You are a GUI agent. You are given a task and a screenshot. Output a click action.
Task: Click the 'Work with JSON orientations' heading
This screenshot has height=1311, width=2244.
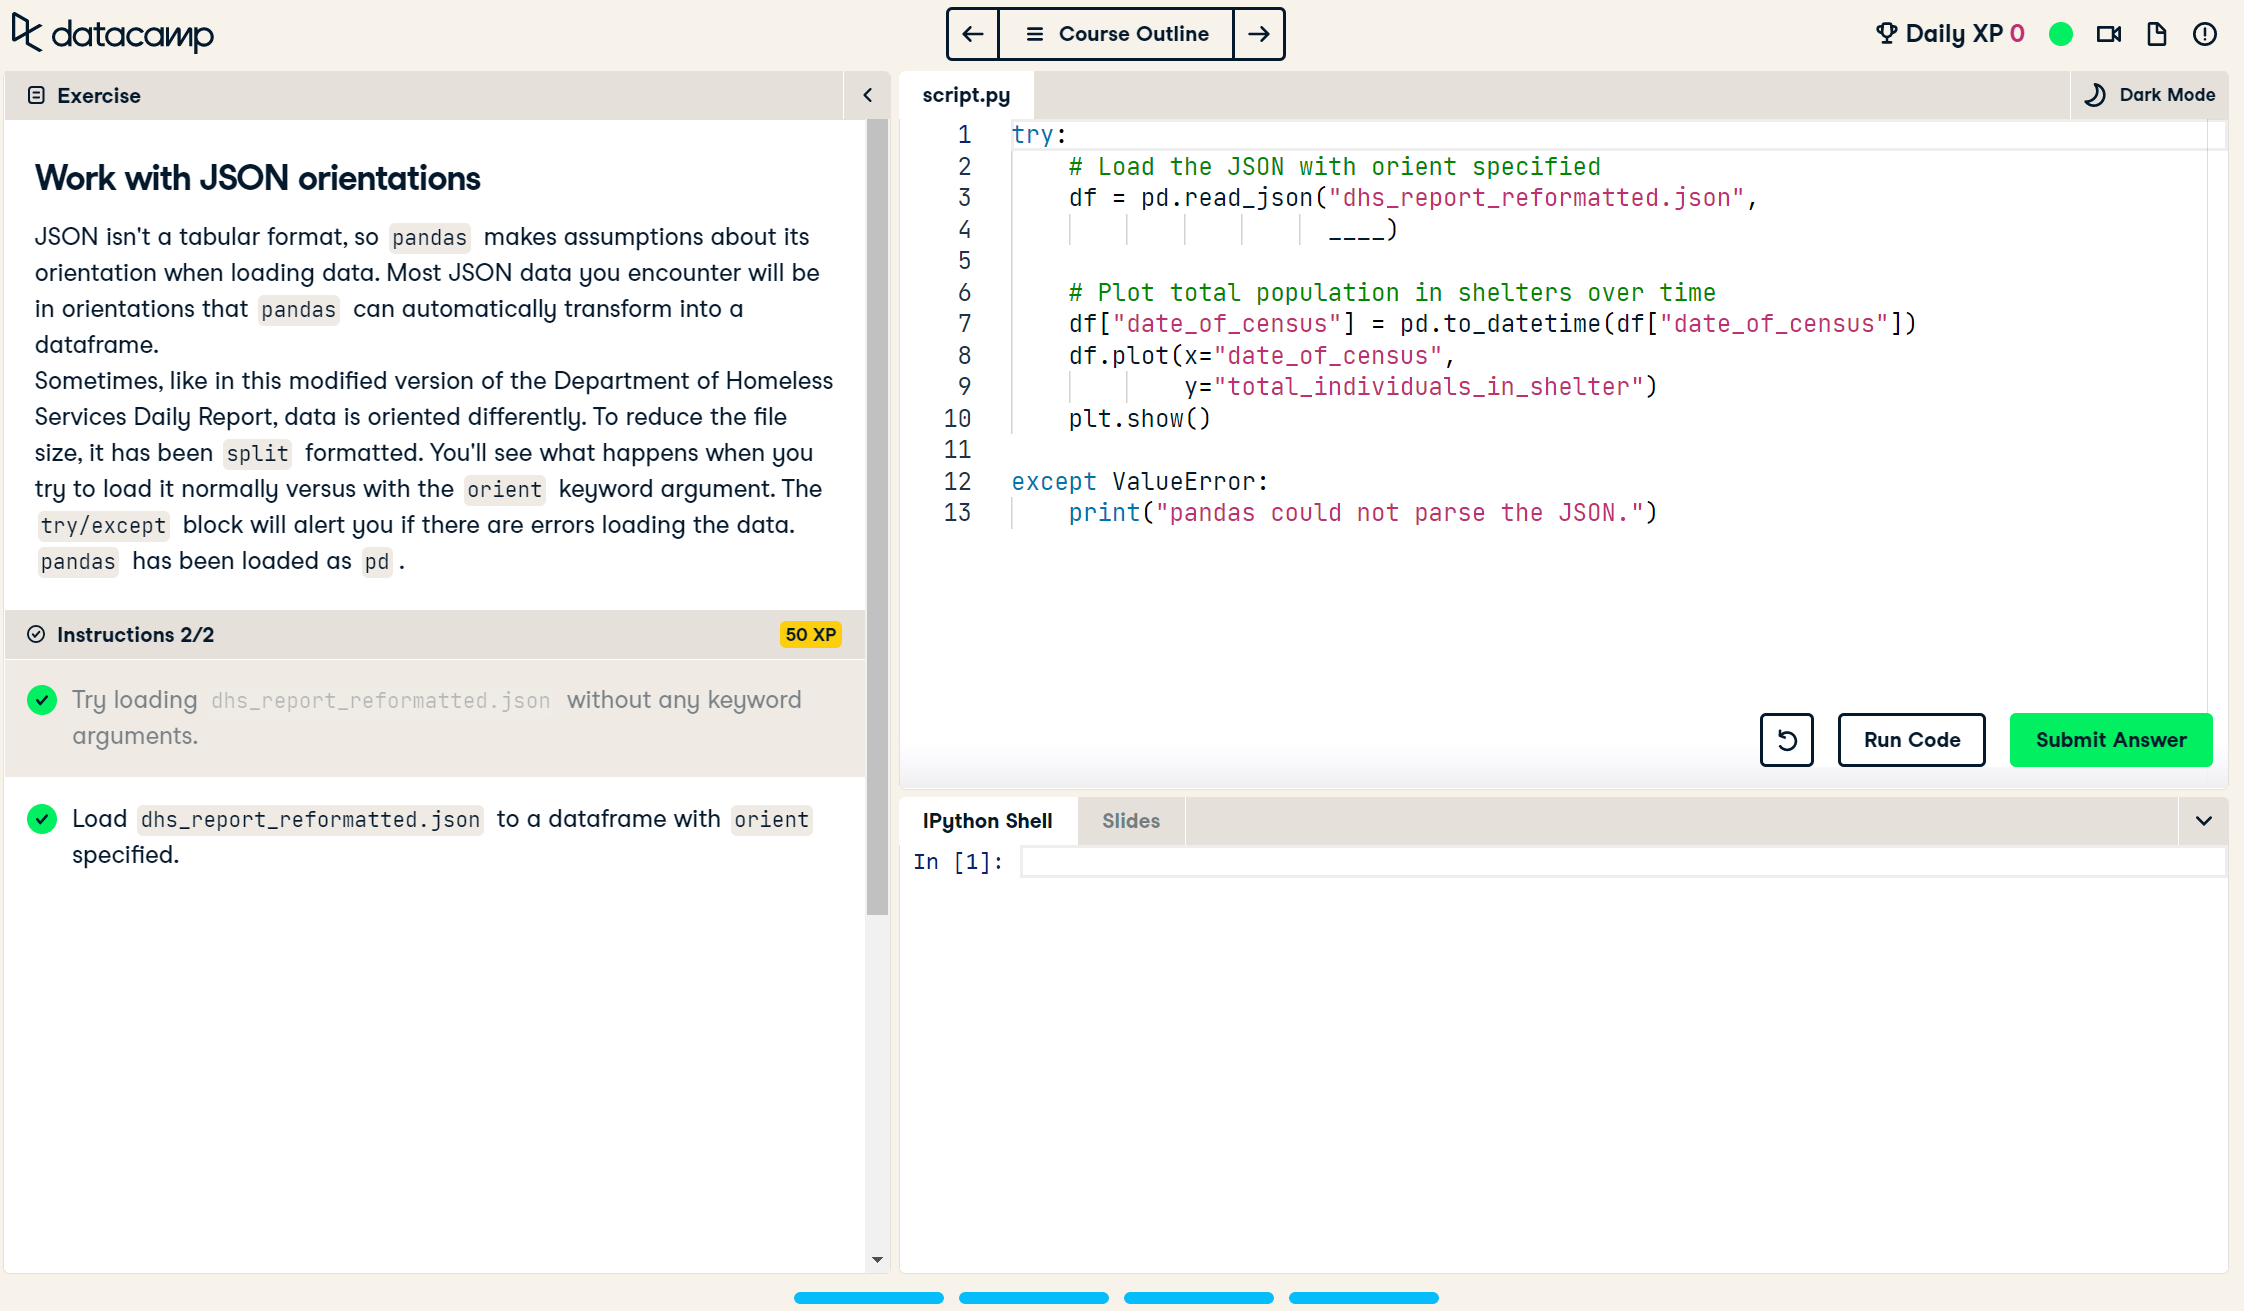click(x=258, y=178)
